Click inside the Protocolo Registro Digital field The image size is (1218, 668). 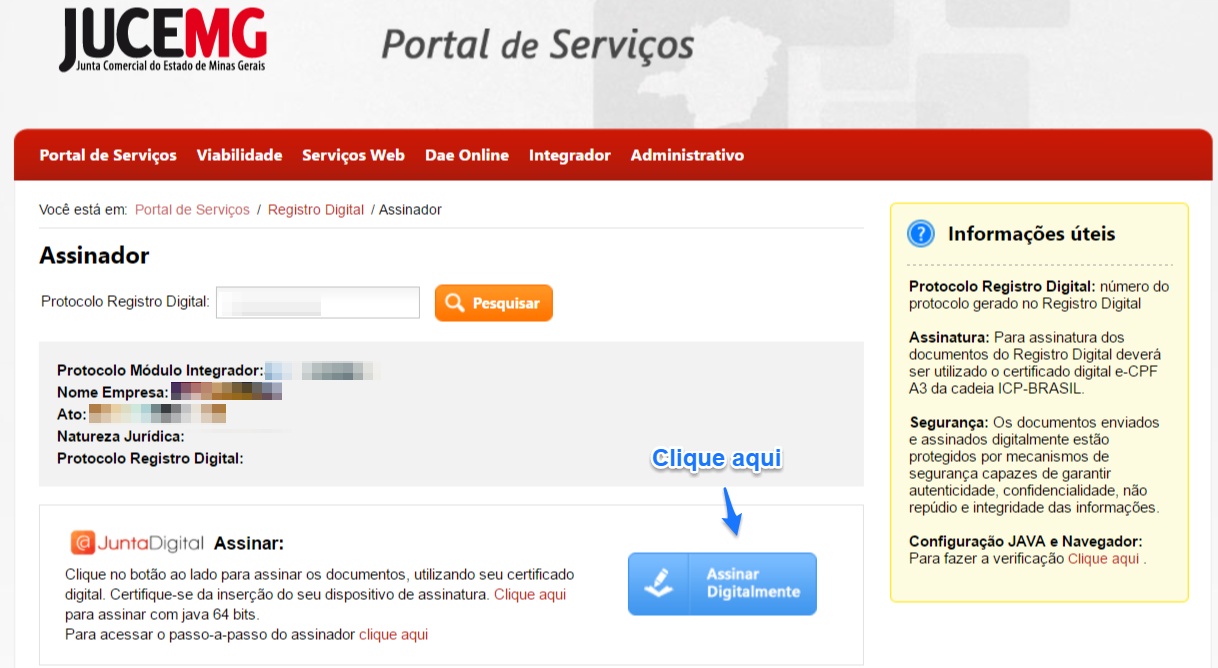tap(317, 302)
